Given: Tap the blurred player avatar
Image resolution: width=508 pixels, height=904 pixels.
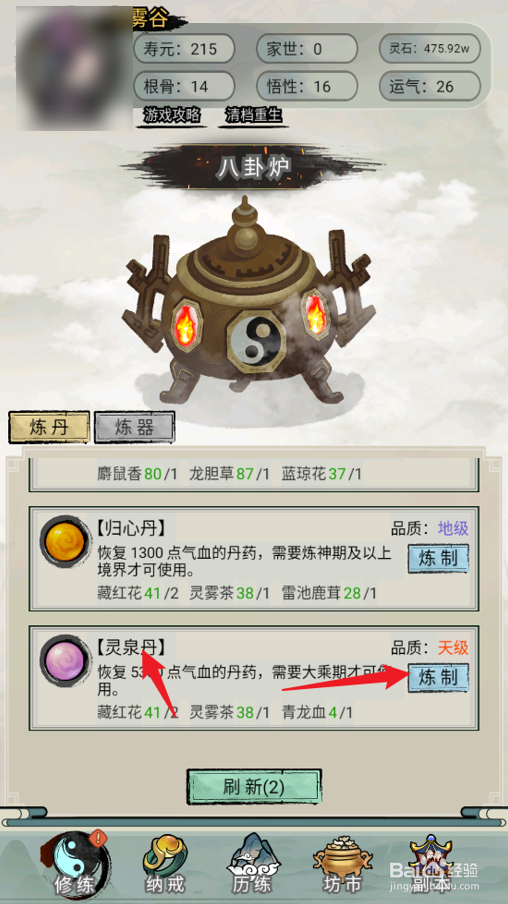Looking at the screenshot, I should (74, 68).
